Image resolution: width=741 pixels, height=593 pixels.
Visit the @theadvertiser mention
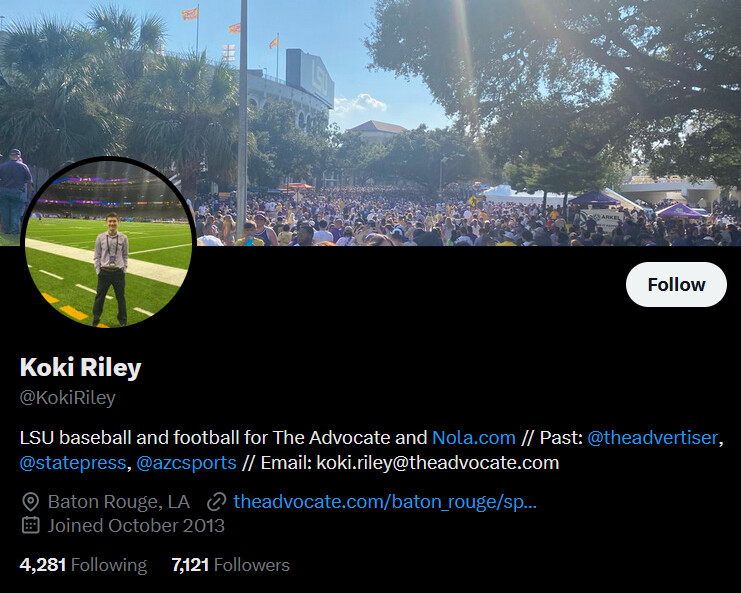point(652,438)
